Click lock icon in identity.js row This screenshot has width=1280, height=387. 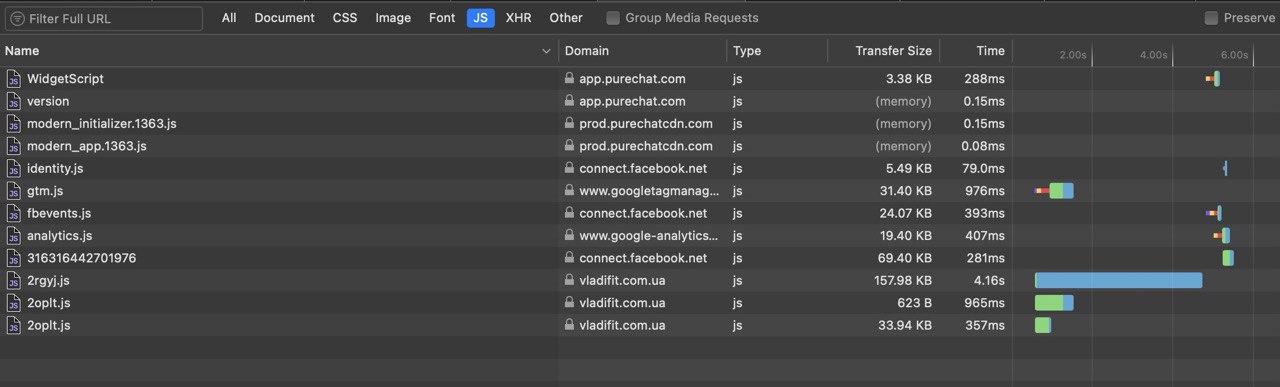[x=569, y=168]
